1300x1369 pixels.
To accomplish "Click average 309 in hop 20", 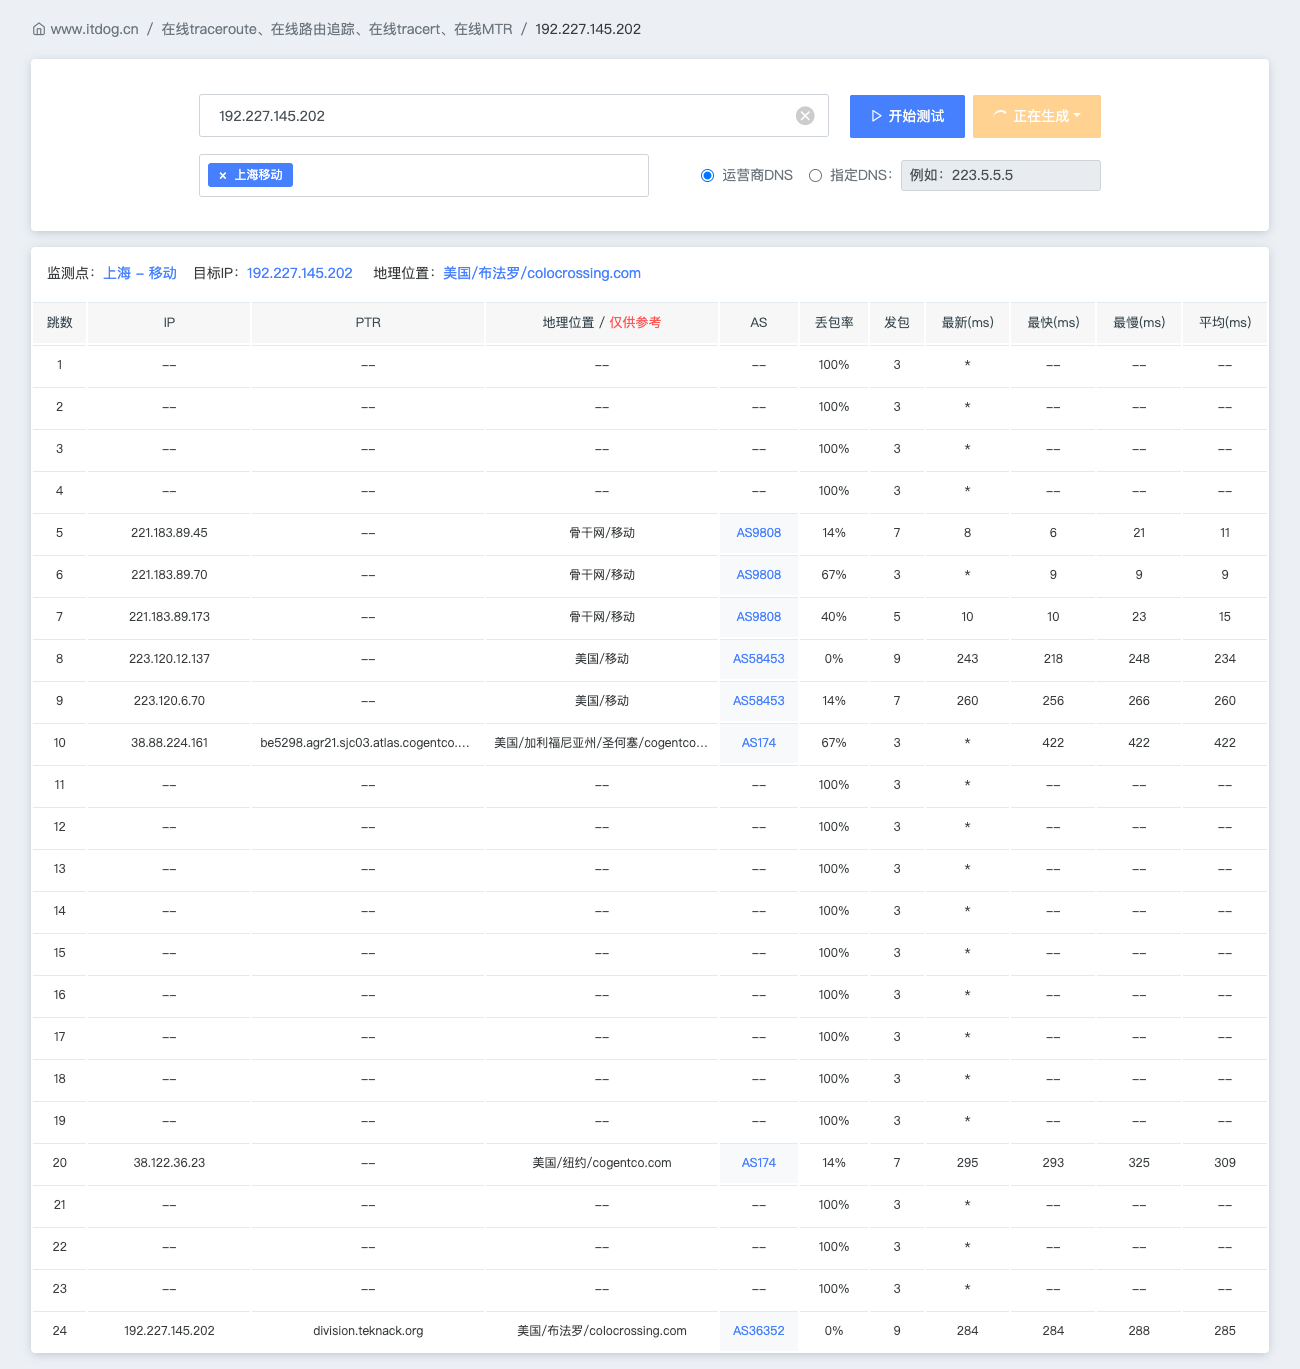I will (x=1225, y=1163).
